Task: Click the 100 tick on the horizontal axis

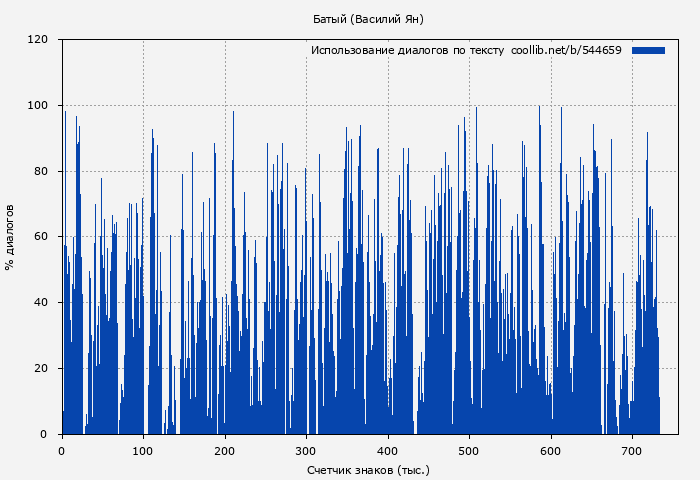Action: click(143, 451)
